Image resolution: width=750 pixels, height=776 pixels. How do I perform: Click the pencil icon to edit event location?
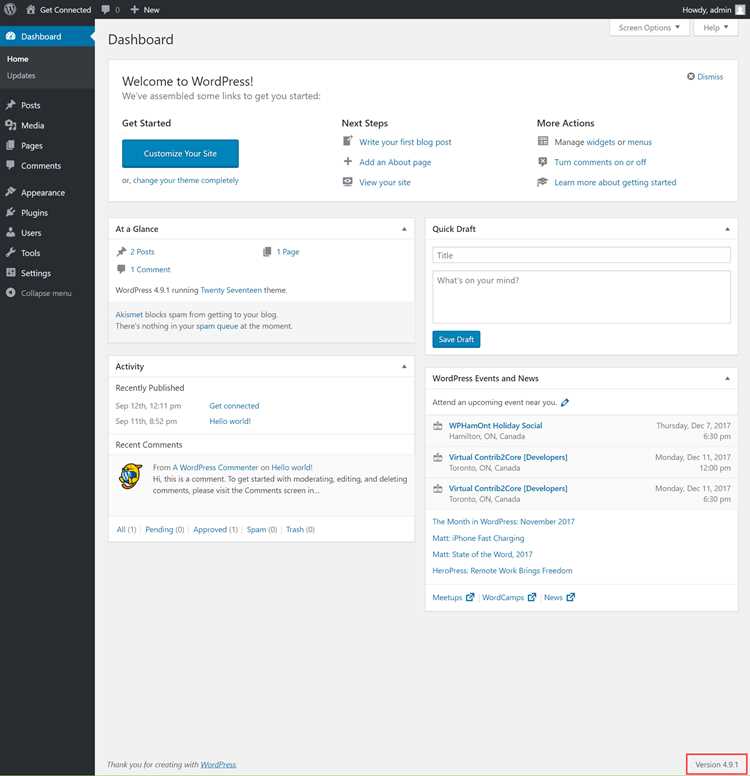565,402
